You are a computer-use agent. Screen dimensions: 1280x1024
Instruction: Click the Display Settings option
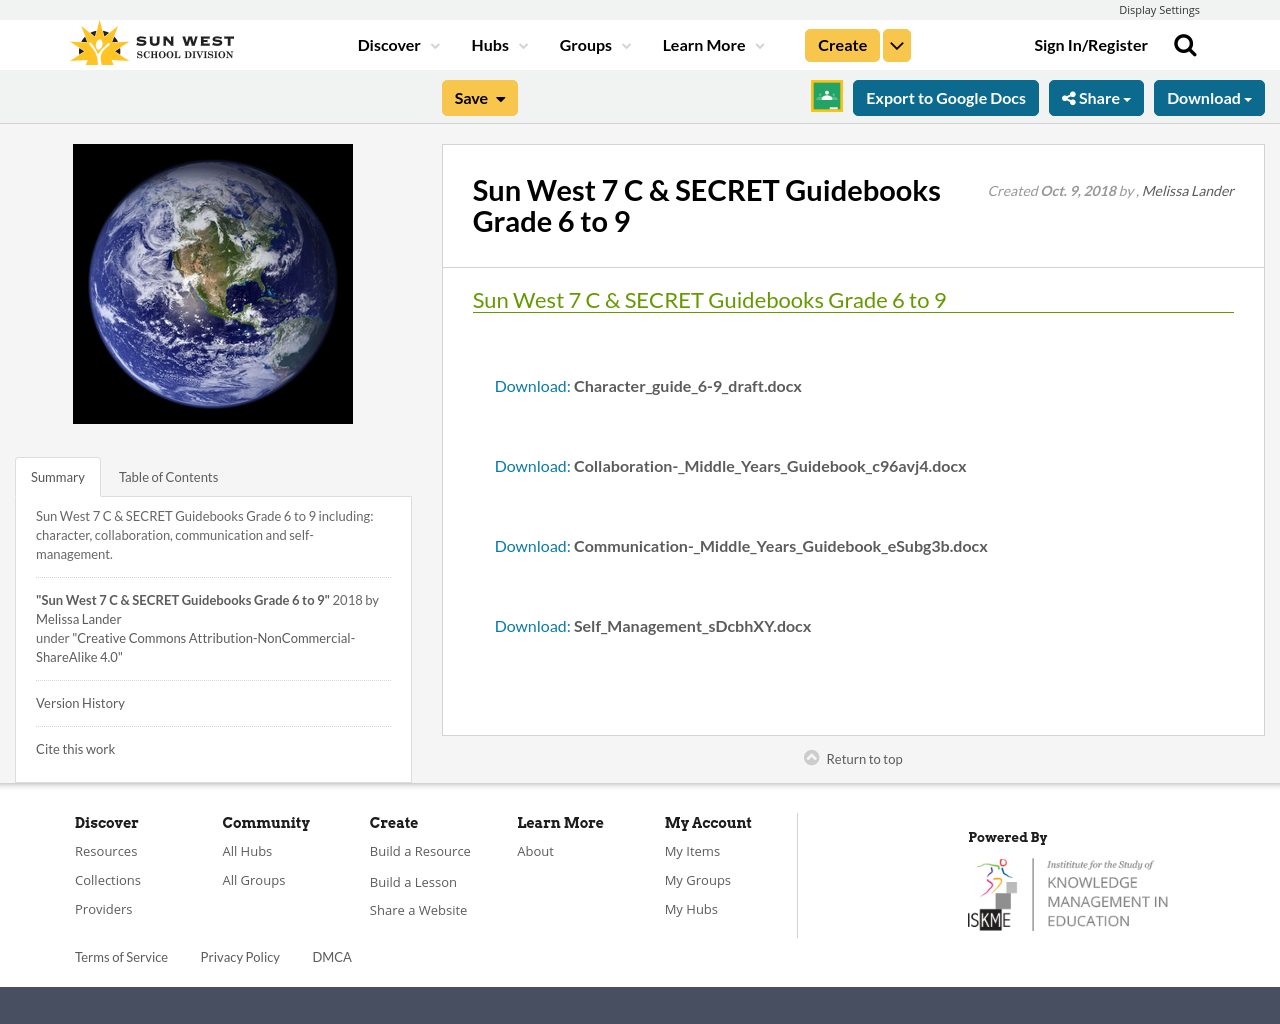[x=1159, y=9]
